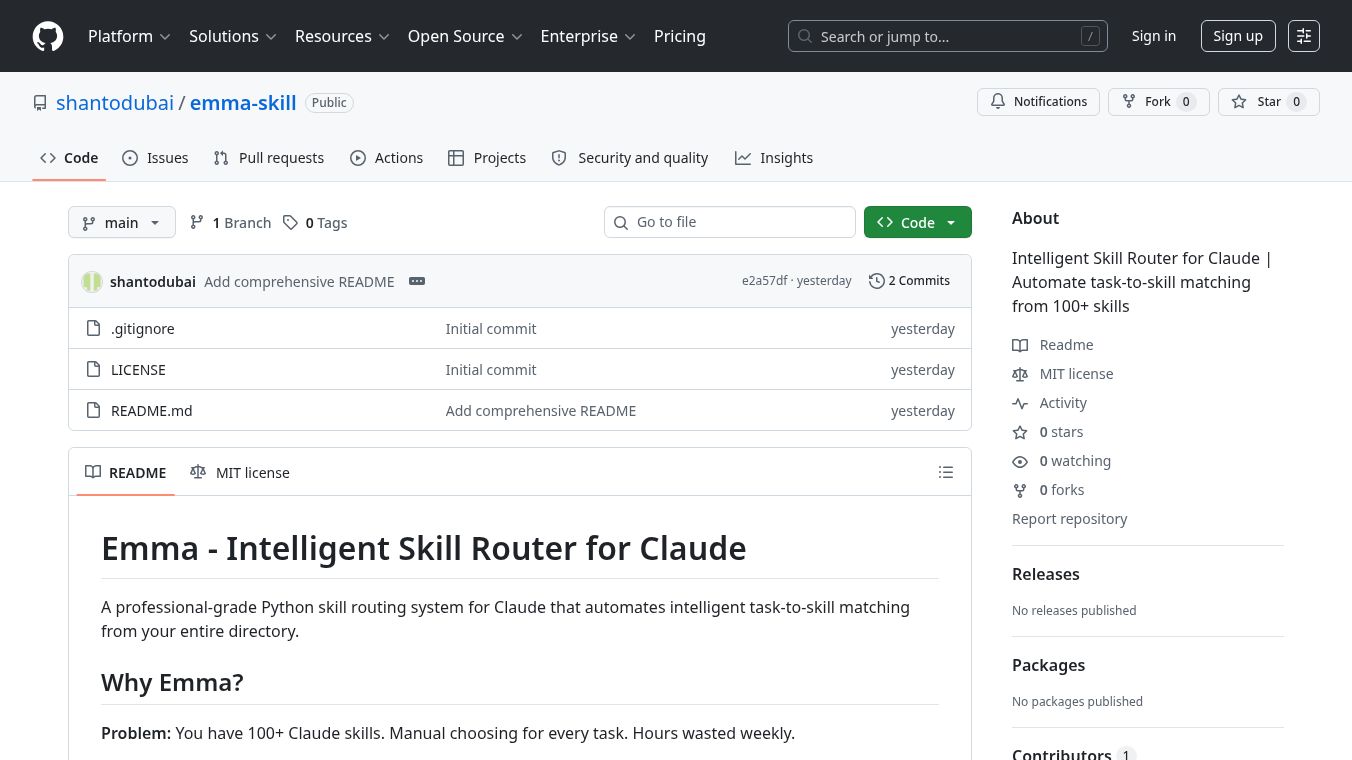Image resolution: width=1352 pixels, height=760 pixels.
Task: Expand the Enterprise menu
Action: pos(588,36)
